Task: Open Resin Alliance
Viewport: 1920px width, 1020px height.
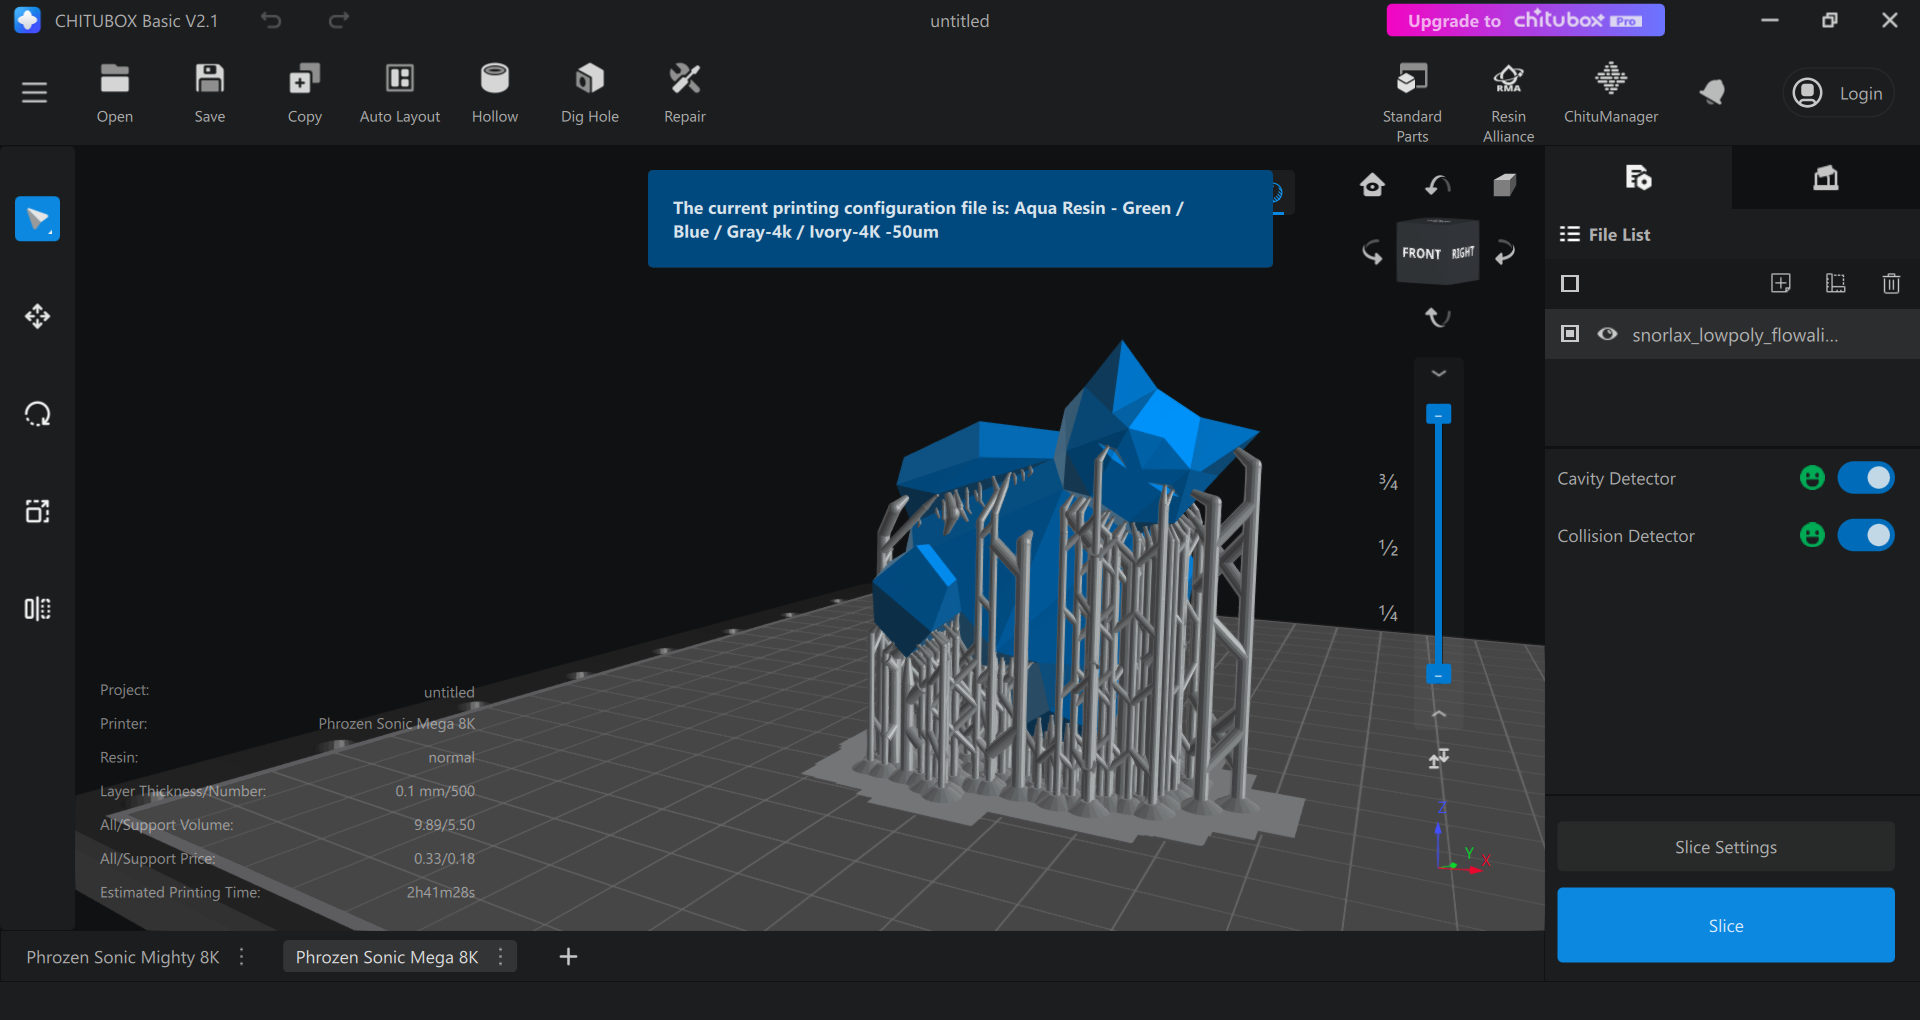Action: (x=1508, y=102)
